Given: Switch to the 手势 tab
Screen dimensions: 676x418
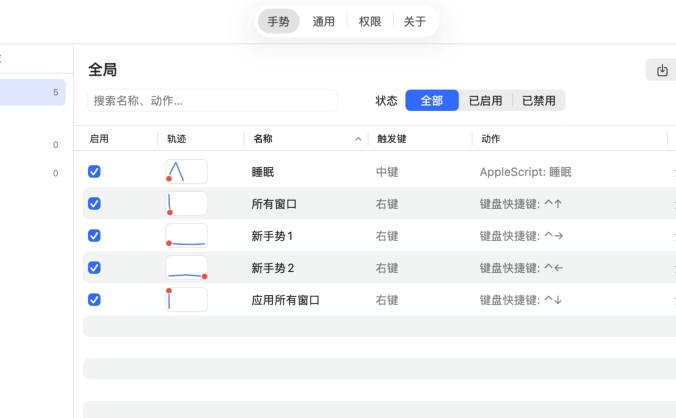Looking at the screenshot, I should pos(279,21).
